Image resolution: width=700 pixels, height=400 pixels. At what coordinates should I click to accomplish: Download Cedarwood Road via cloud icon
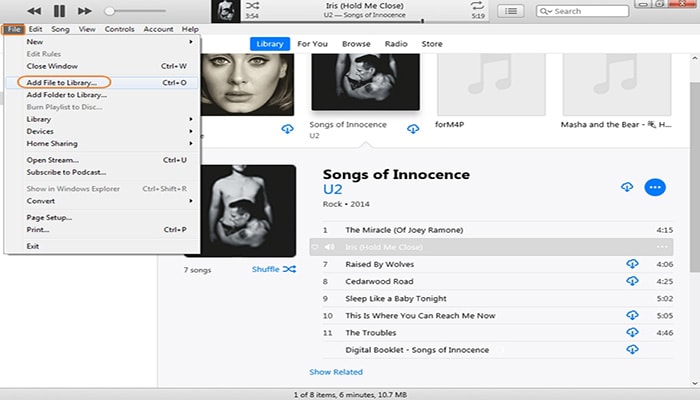pyautogui.click(x=632, y=281)
